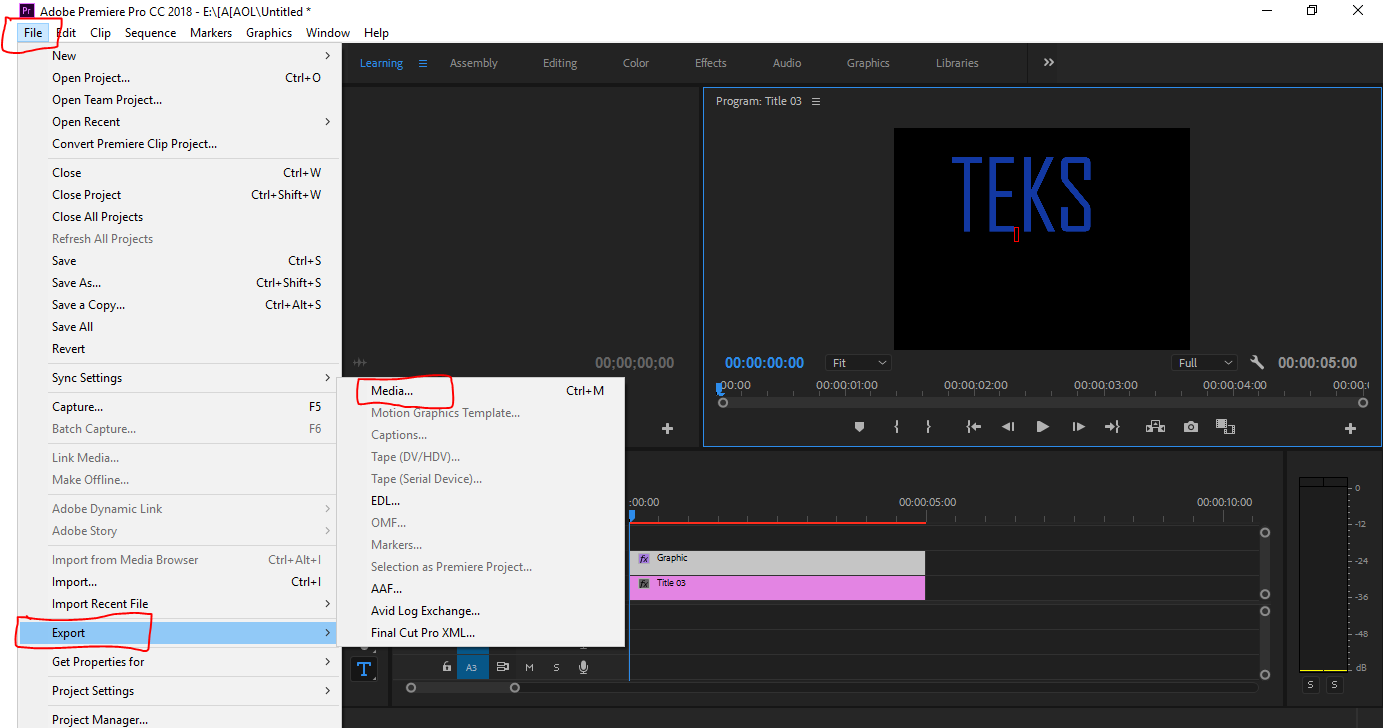Viewport: 1383px width, 728px height.
Task: Step forward one frame
Action: pyautogui.click(x=1078, y=427)
